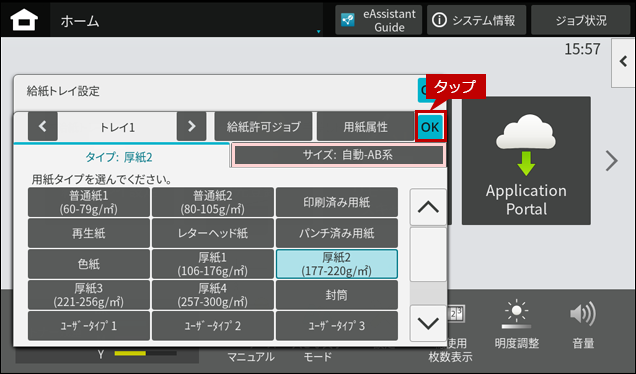636x374 pixels.
Task: Select 厚紙3 (221-256g/㎡) paper type
Action: [89, 295]
